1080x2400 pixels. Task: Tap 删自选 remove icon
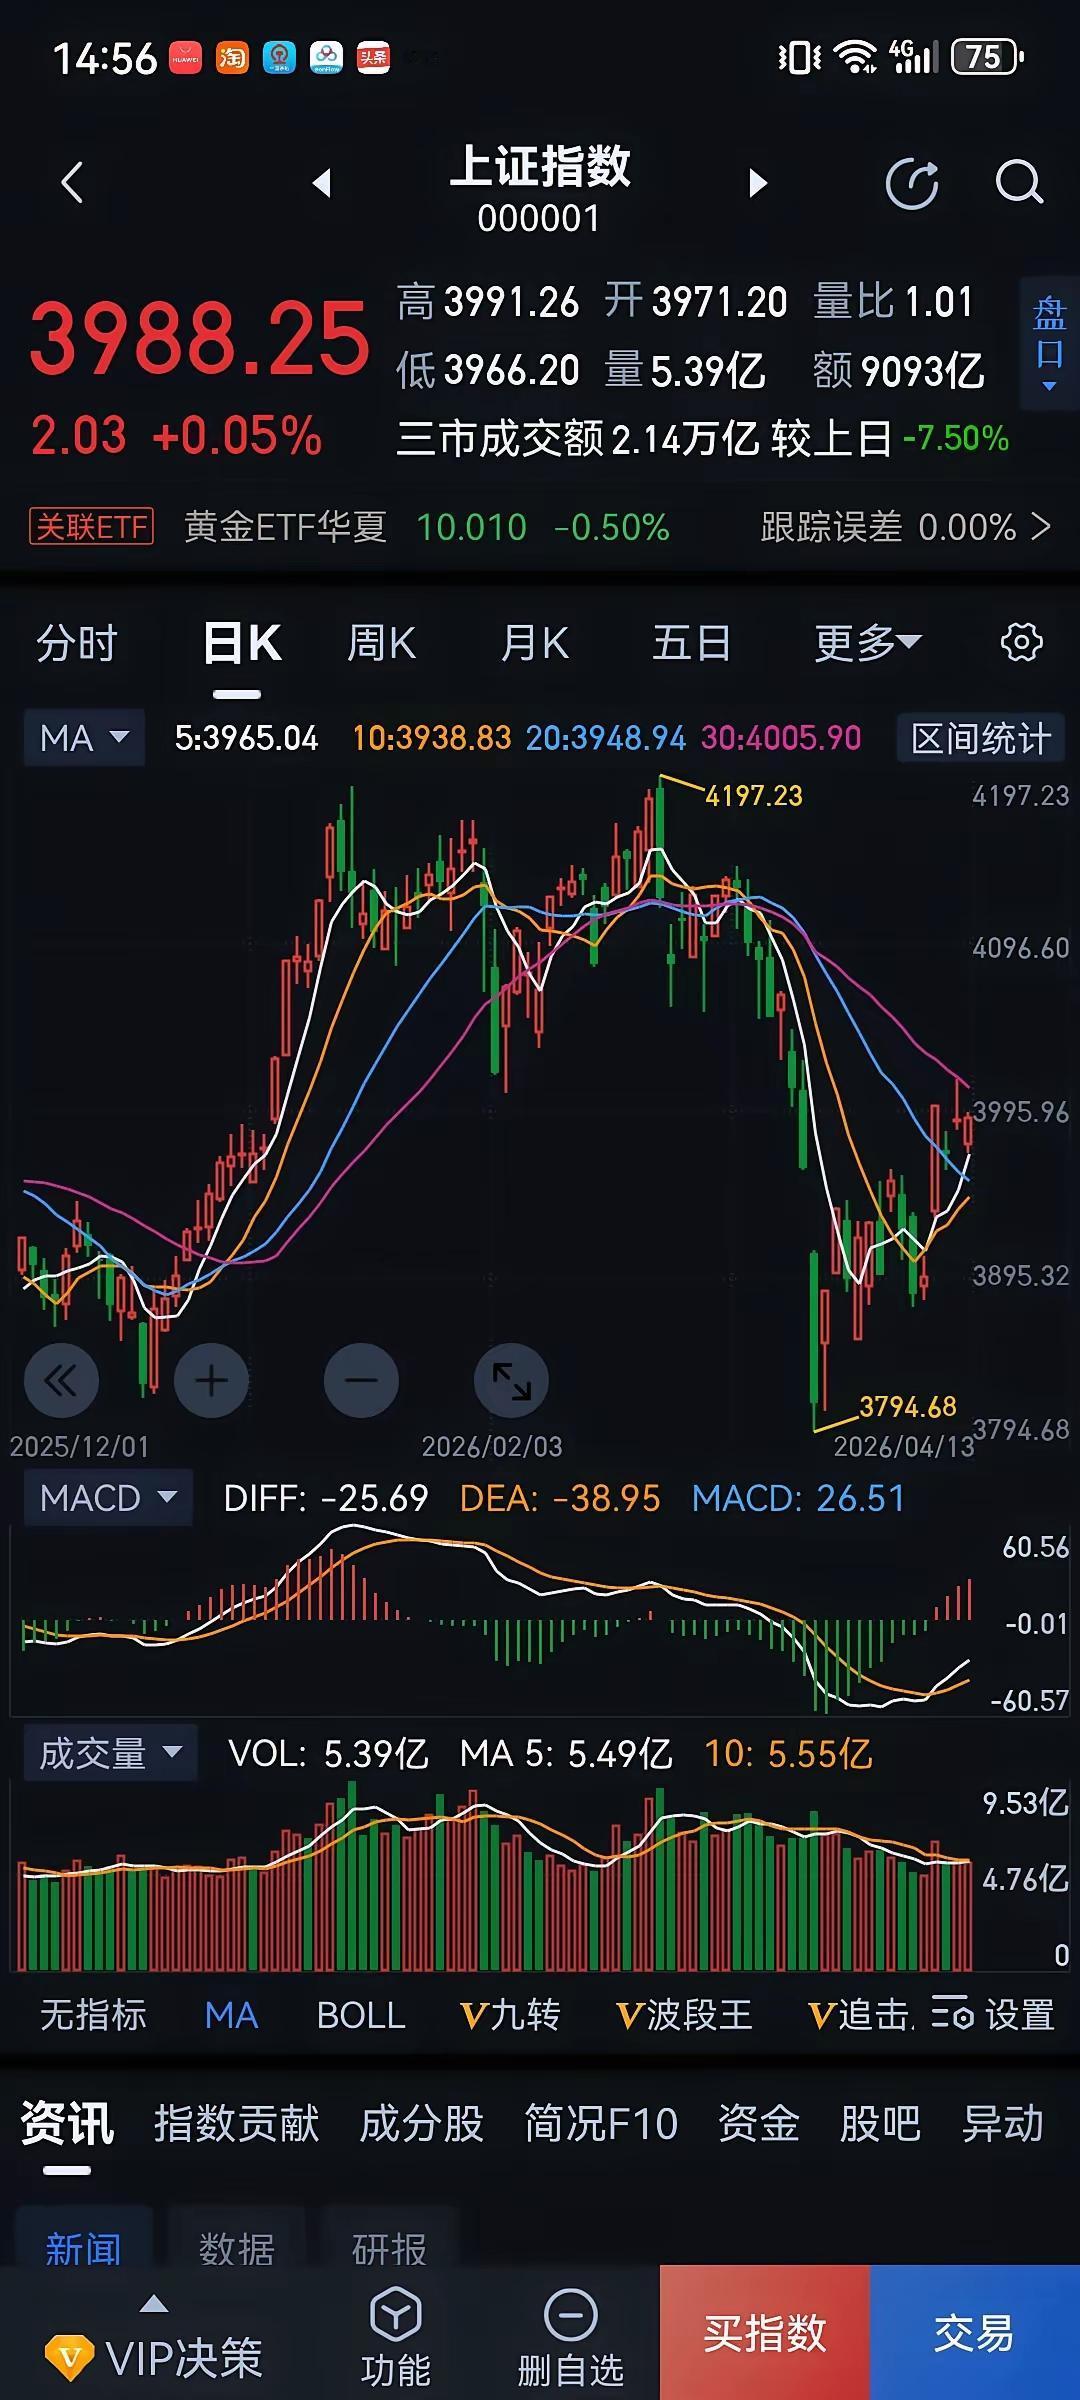570,2313
